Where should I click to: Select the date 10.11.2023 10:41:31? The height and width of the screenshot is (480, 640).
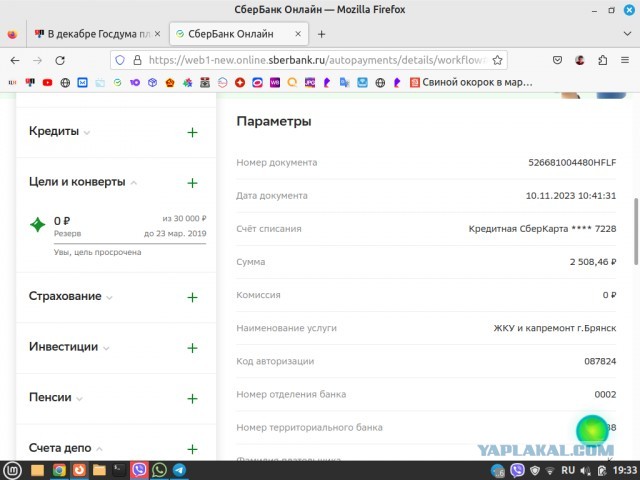(571, 196)
